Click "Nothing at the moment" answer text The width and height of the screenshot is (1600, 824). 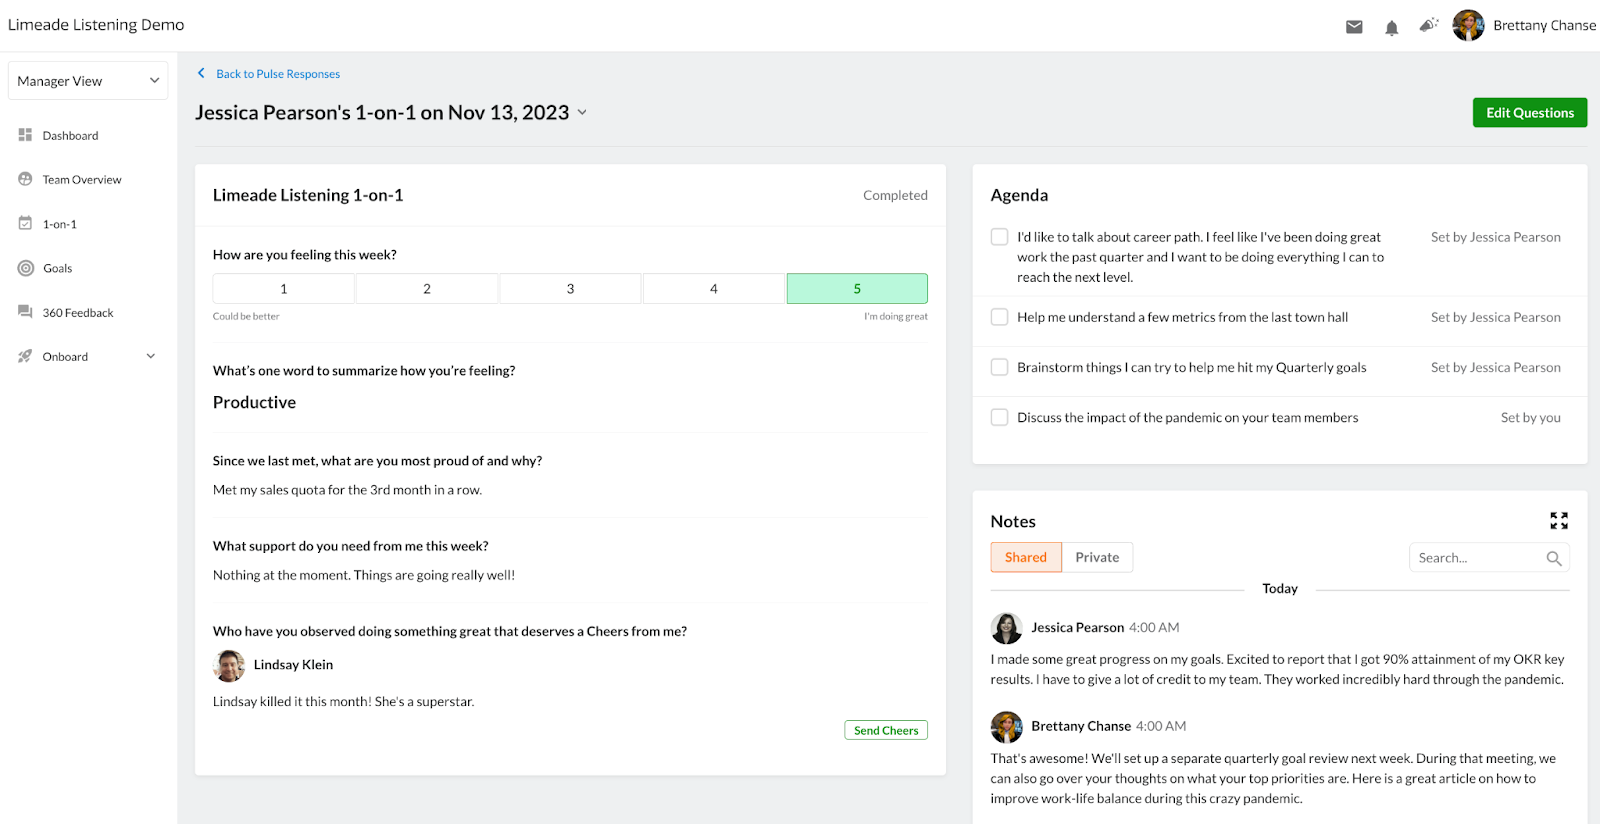[364, 575]
